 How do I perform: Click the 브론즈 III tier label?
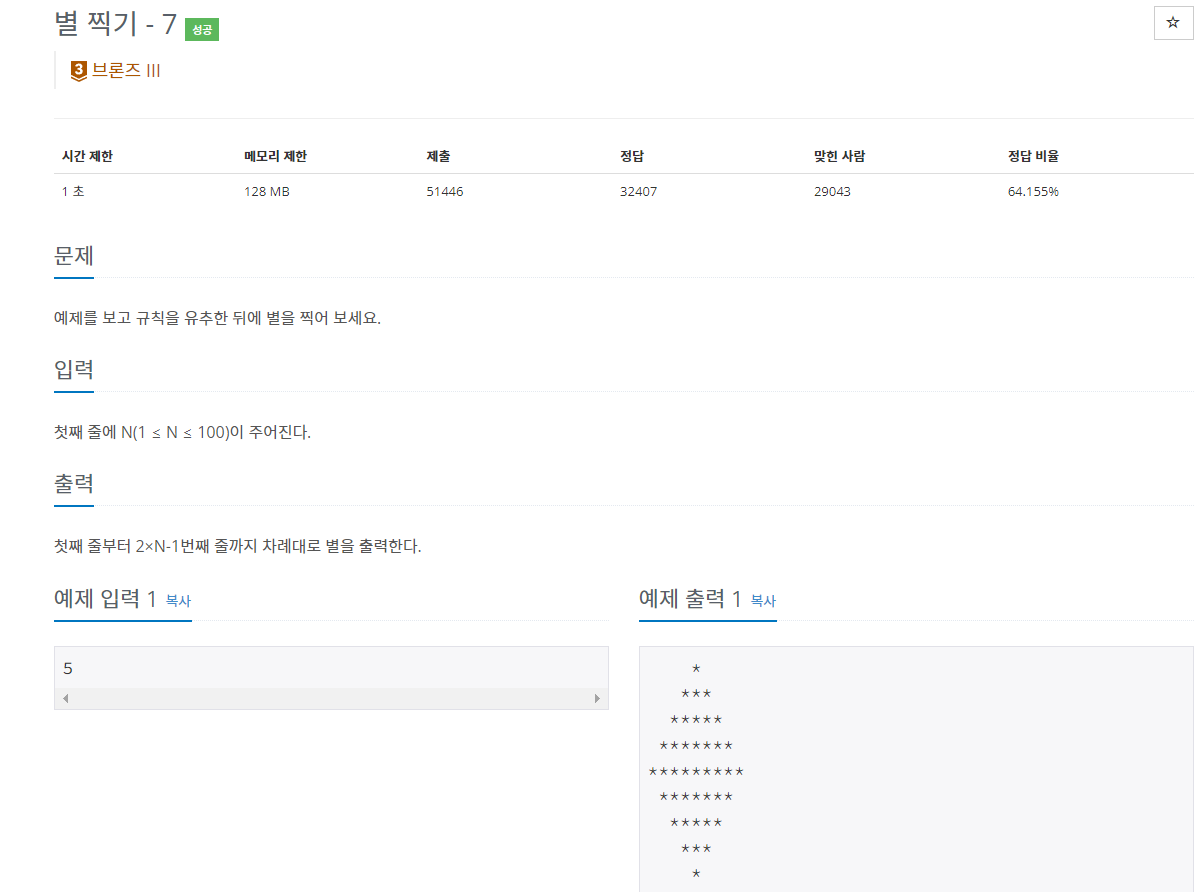point(126,71)
